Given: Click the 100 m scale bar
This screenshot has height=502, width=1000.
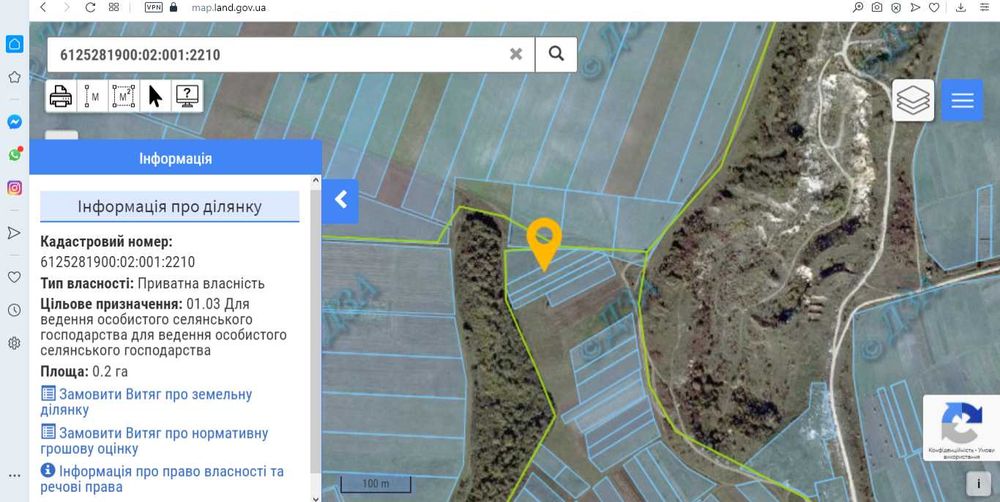Looking at the screenshot, I should 376,484.
